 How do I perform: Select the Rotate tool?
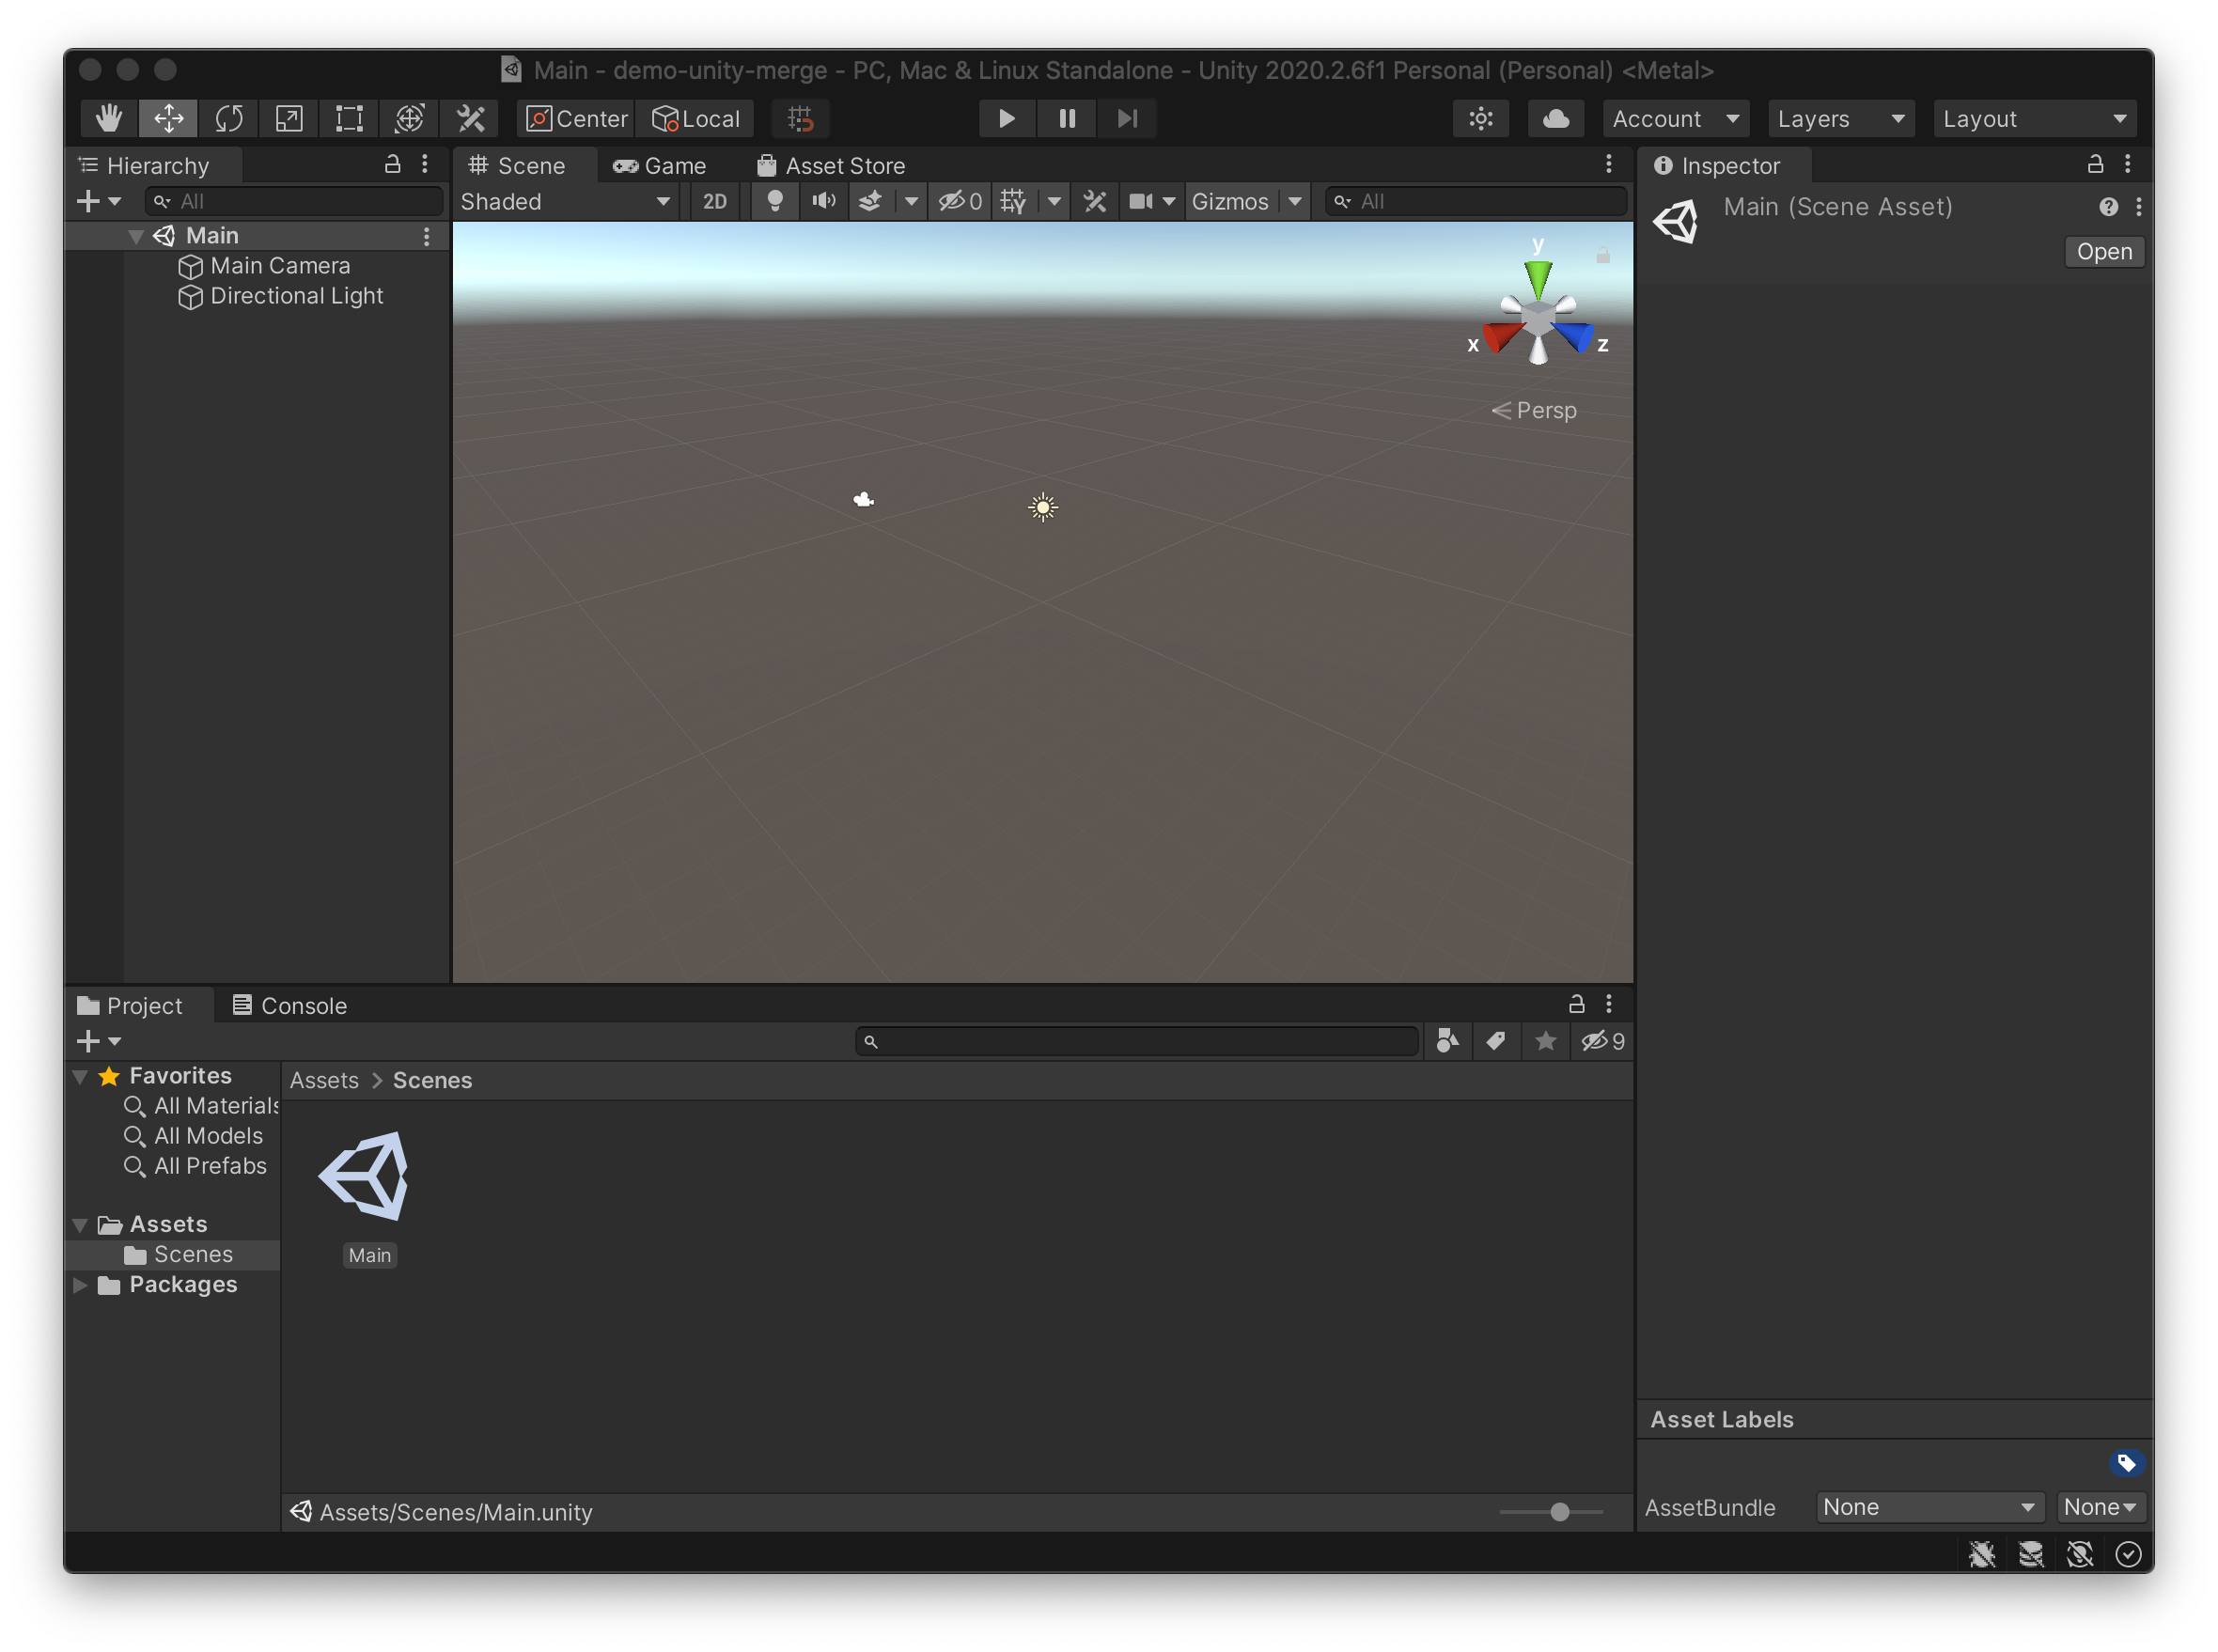click(x=229, y=118)
